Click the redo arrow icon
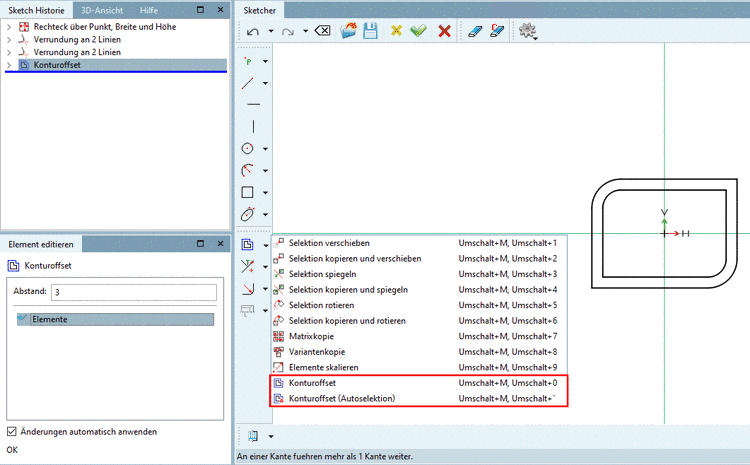 click(x=287, y=32)
